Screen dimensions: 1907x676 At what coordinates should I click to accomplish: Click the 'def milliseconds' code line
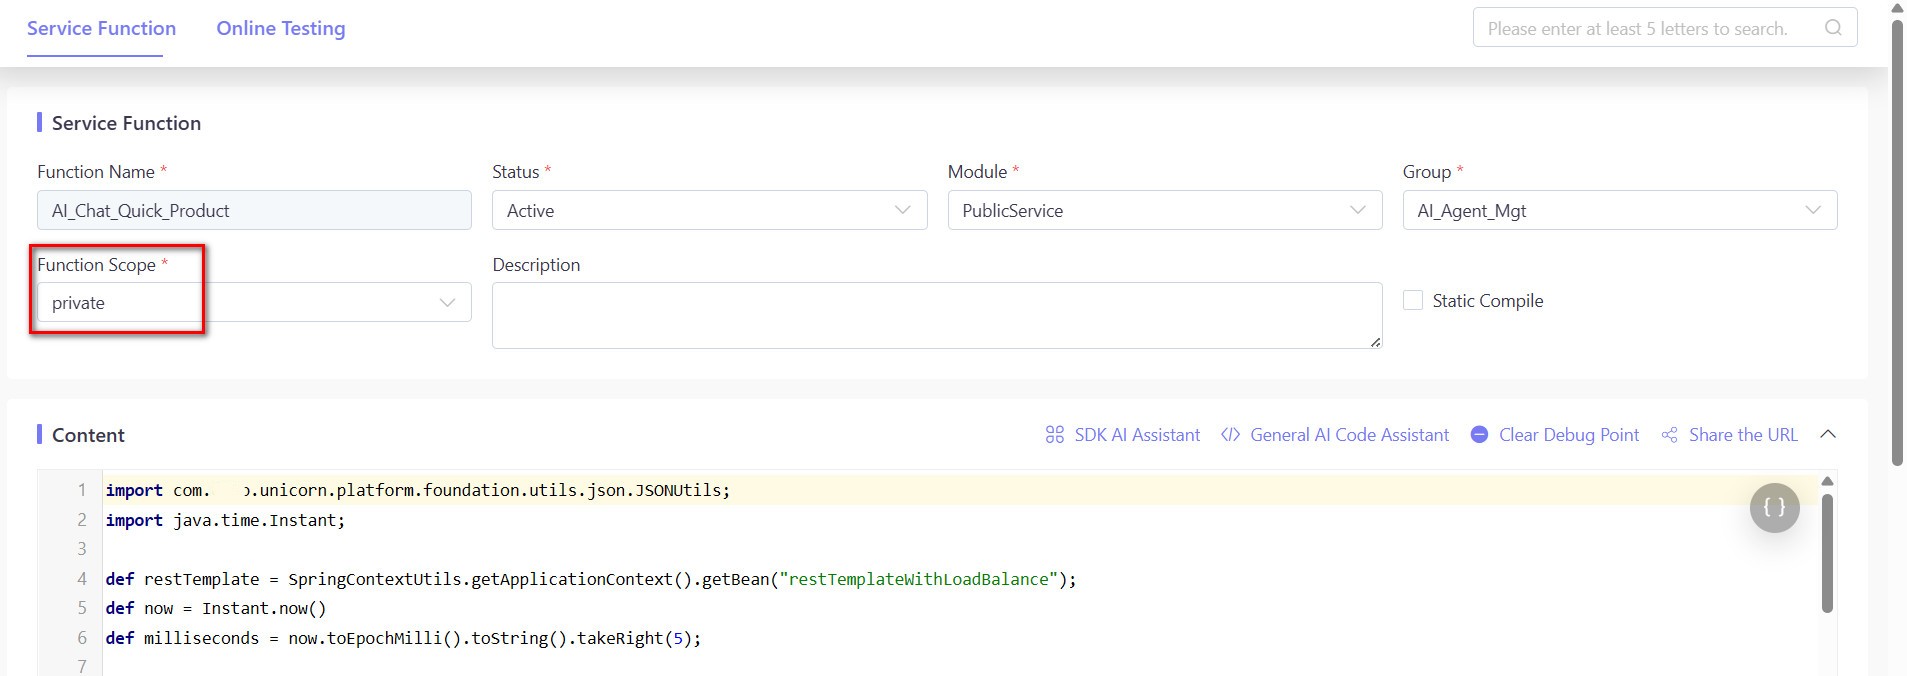[x=403, y=638]
